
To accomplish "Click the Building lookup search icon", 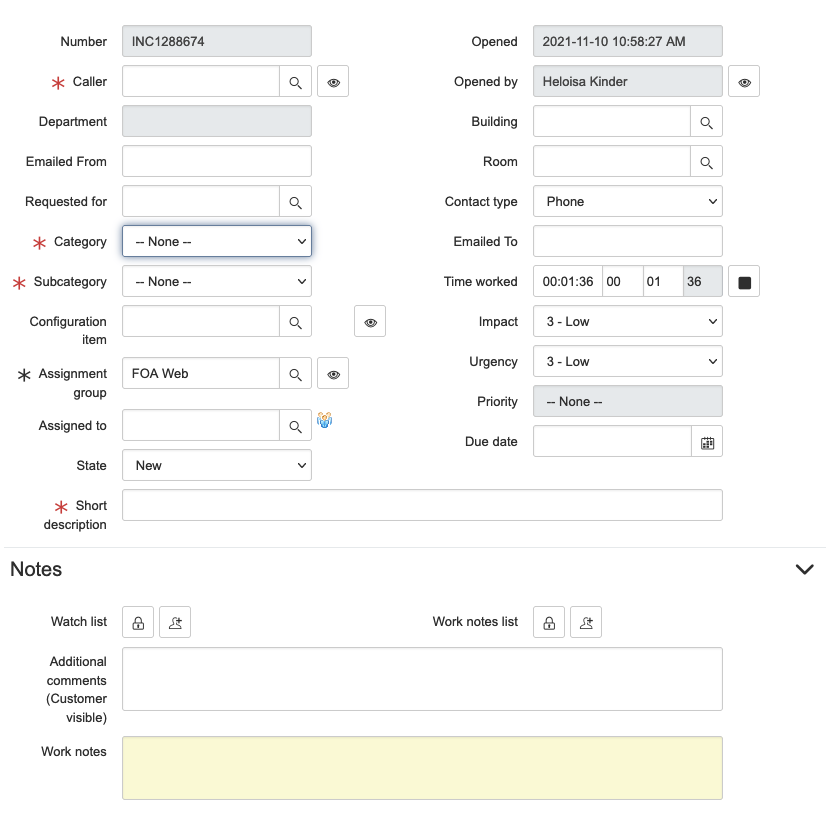I will click(x=706, y=122).
